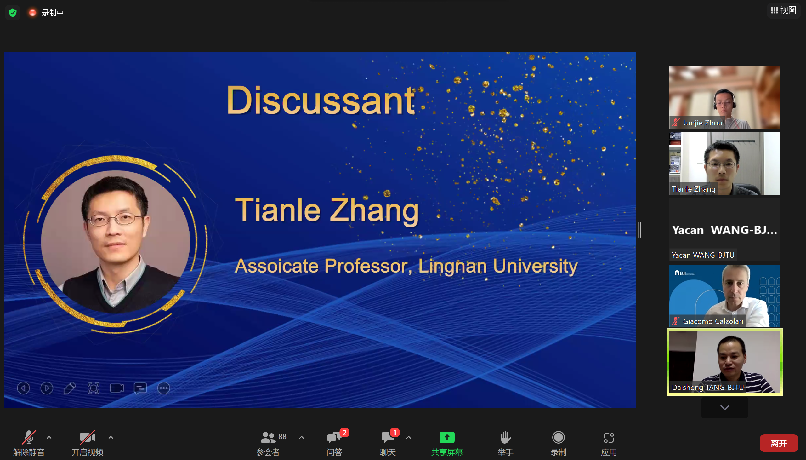Select the pen annotation tool on slide
806x460 pixels.
[70, 388]
